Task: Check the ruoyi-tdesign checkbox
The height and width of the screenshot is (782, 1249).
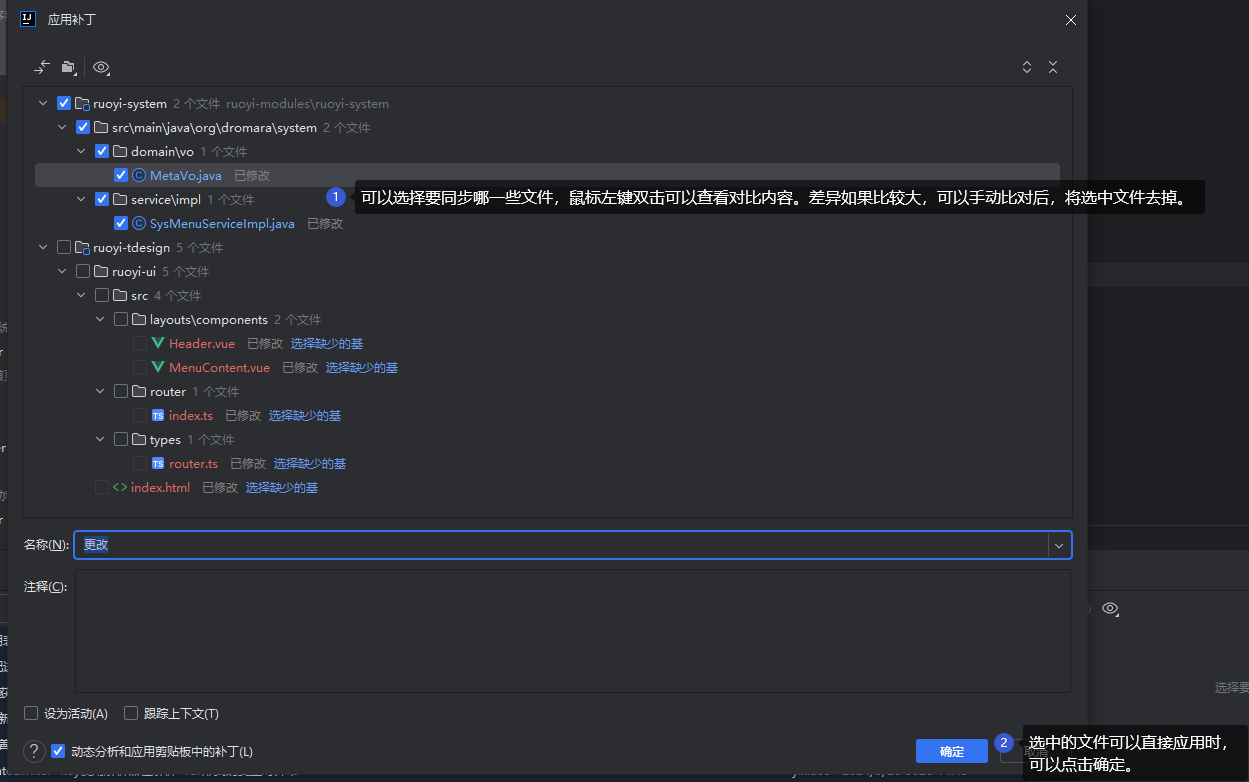Action: coord(64,247)
